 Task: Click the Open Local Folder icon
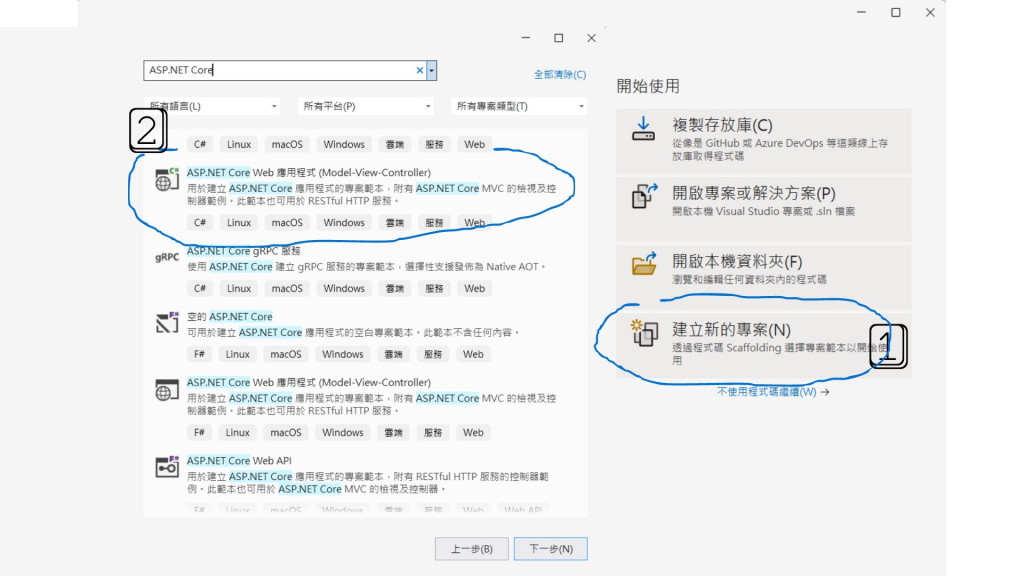pos(644,264)
